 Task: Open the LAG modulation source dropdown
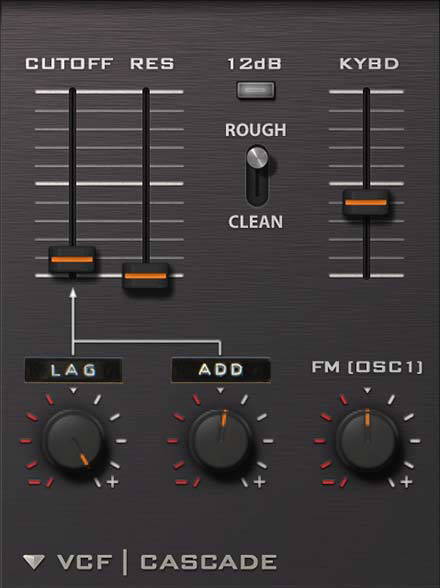tap(74, 370)
